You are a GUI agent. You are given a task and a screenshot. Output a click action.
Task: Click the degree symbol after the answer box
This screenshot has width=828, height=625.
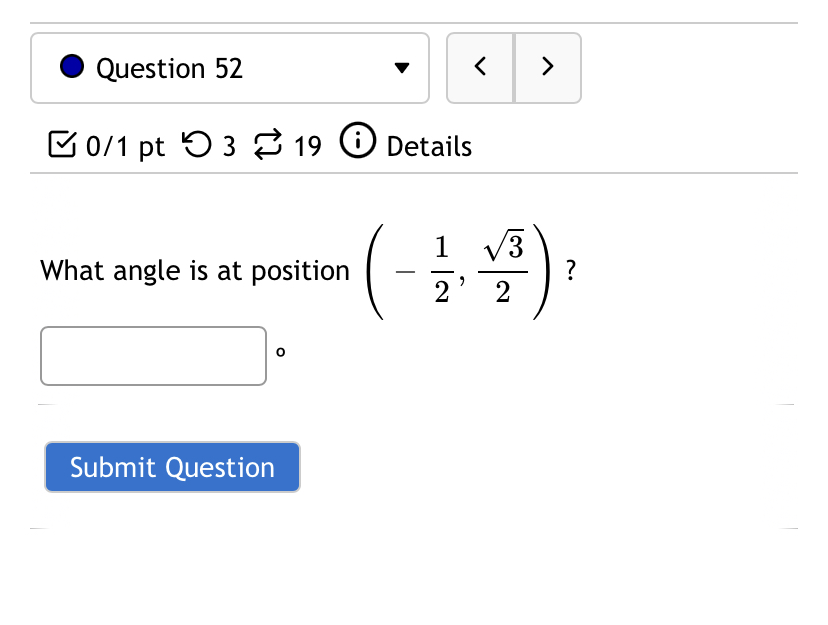[x=281, y=350]
